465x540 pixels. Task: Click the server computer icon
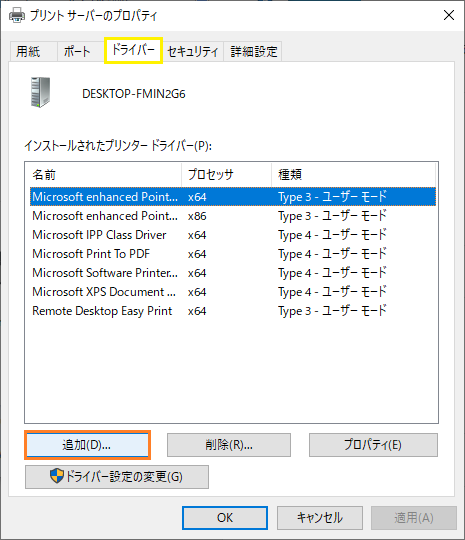point(40,92)
